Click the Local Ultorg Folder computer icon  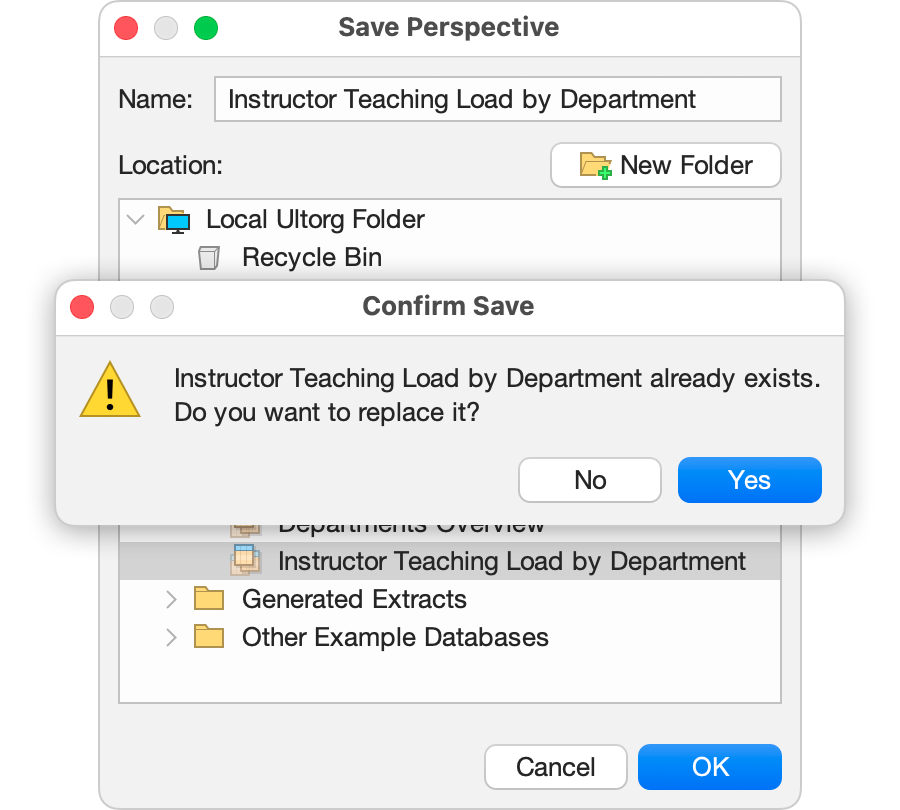click(175, 219)
